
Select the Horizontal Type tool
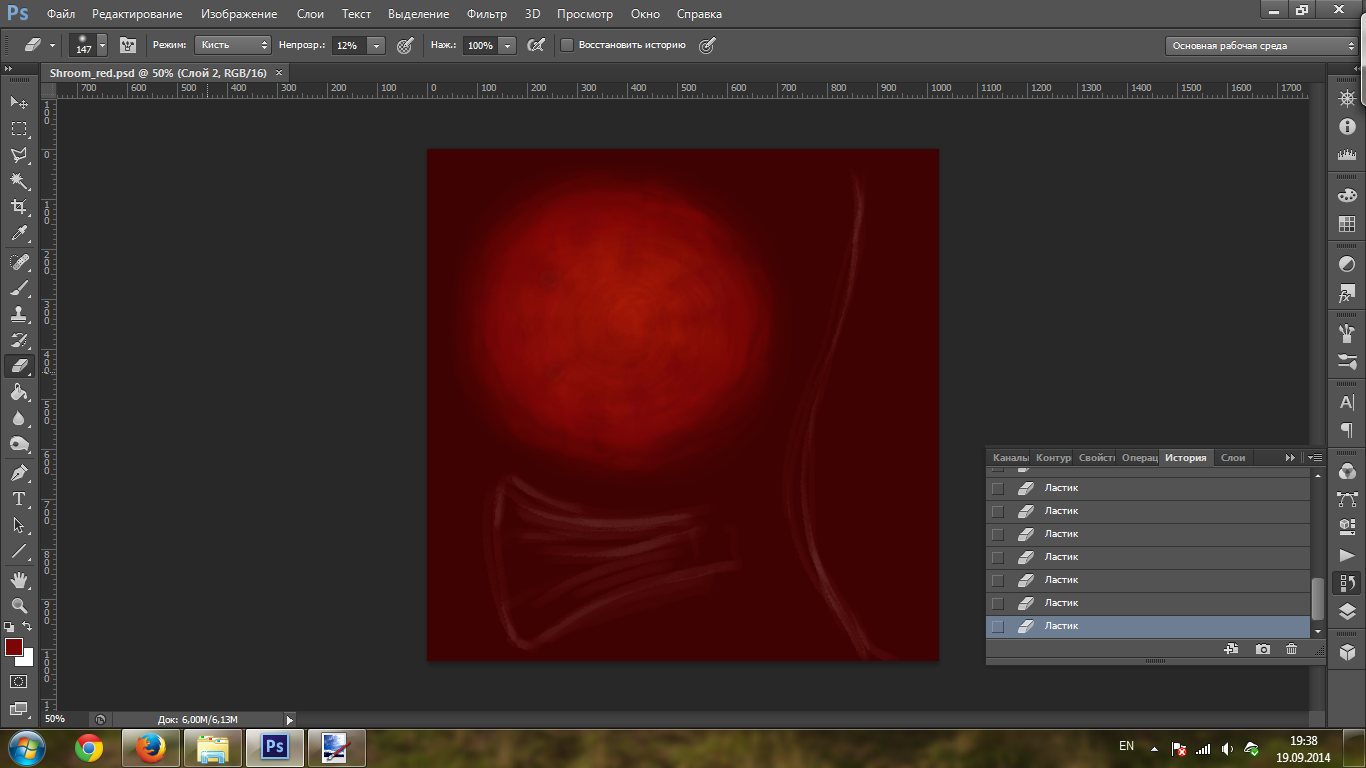[19, 499]
